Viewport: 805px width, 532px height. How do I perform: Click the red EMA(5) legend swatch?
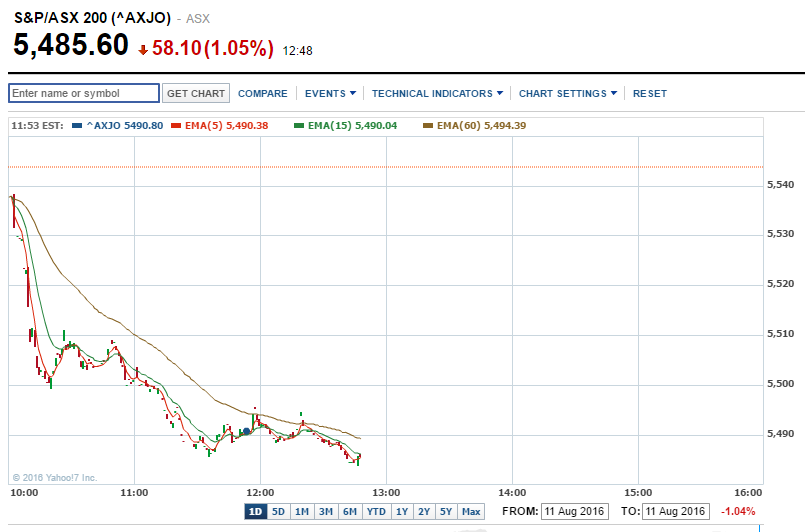coord(176,126)
